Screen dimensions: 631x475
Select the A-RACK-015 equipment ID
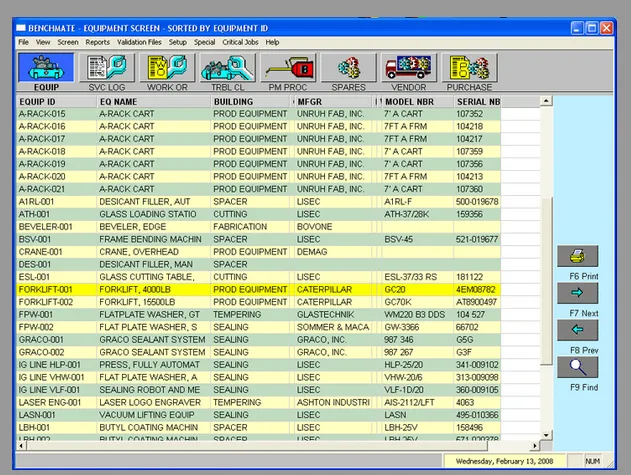tap(42, 114)
